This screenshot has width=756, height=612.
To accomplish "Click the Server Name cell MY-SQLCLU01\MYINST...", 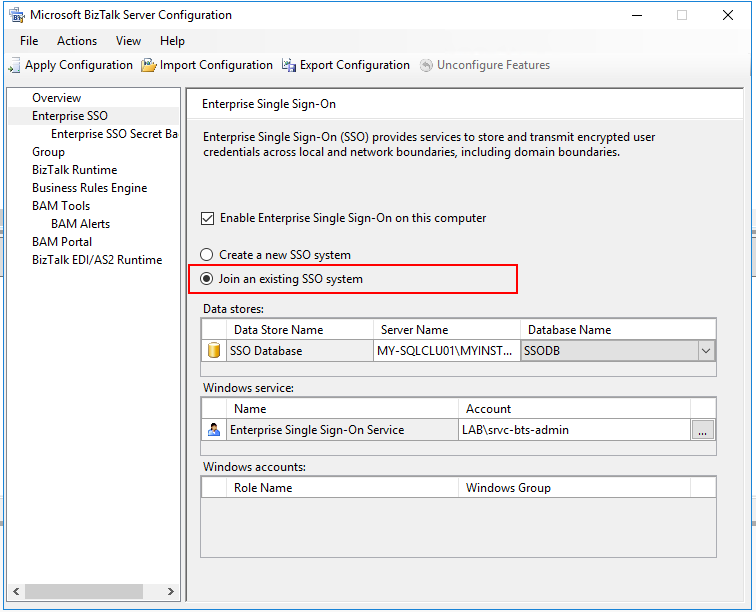I will (x=446, y=351).
